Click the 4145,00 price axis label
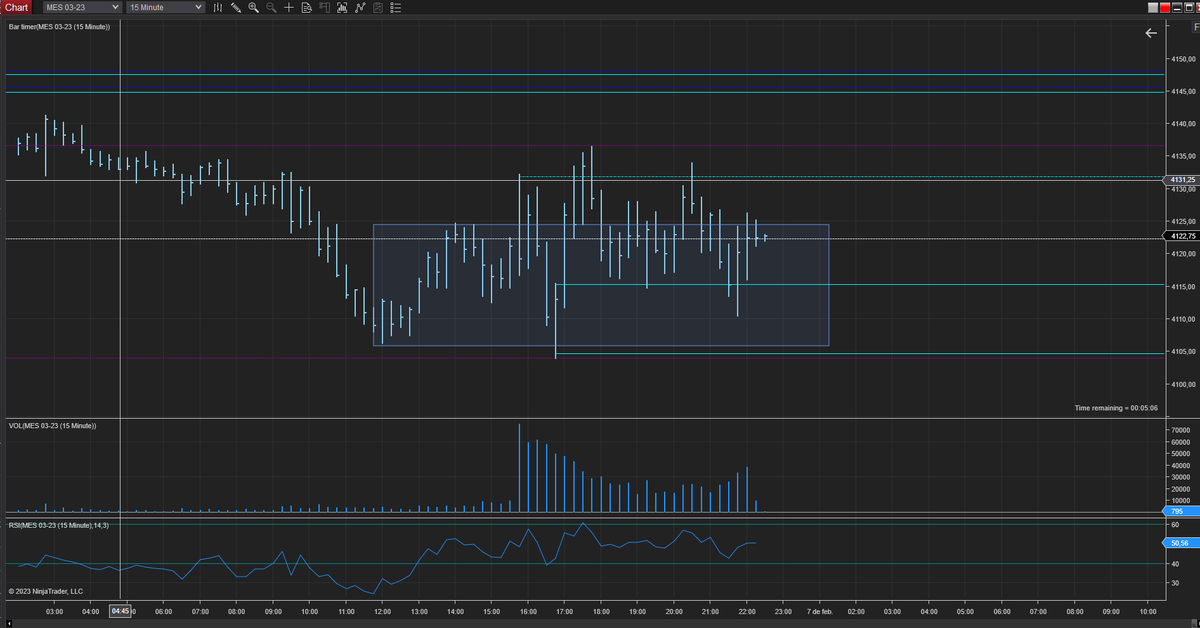Image resolution: width=1200 pixels, height=628 pixels. (1184, 92)
